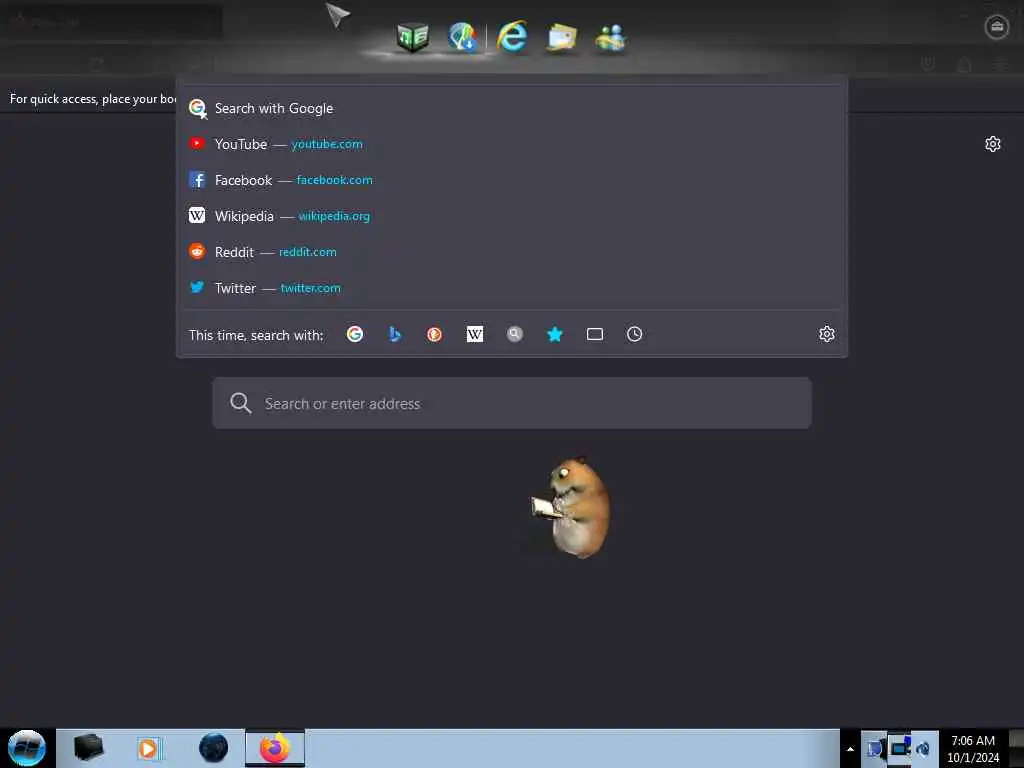Select the Wikipedia suggestion row
Image resolution: width=1024 pixels, height=768 pixels.
(512, 216)
